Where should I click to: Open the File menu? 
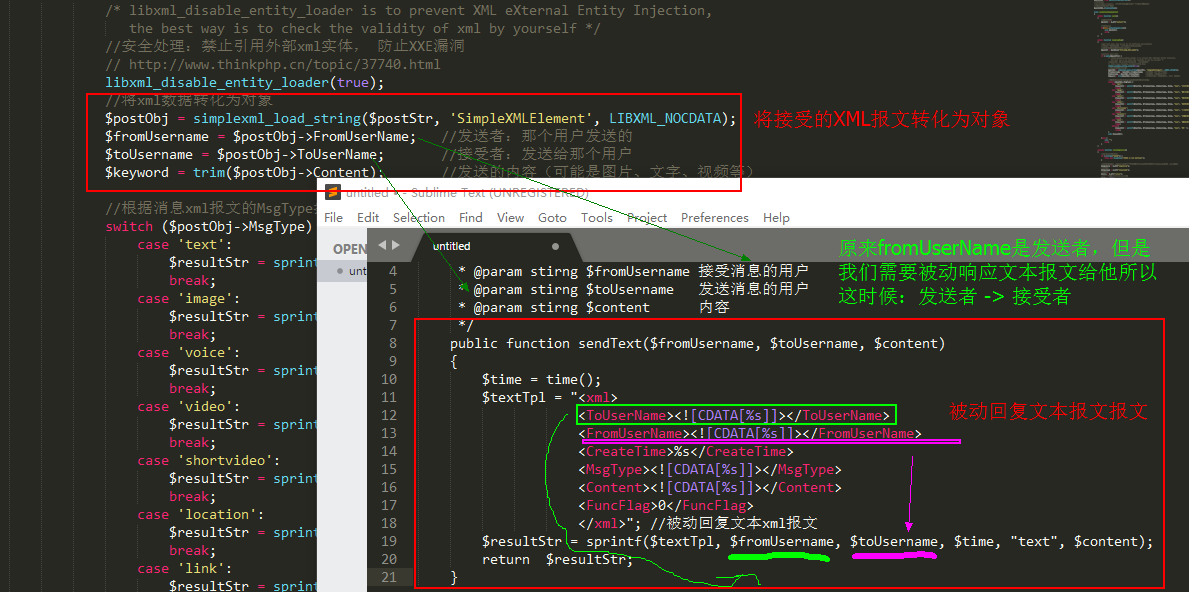coord(334,217)
